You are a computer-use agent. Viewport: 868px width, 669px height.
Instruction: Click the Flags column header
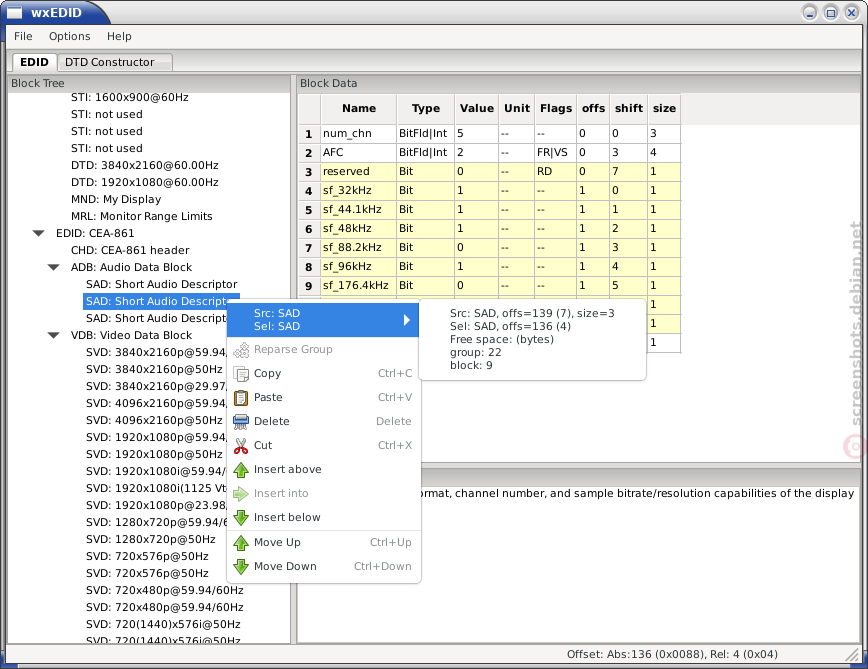tap(556, 108)
